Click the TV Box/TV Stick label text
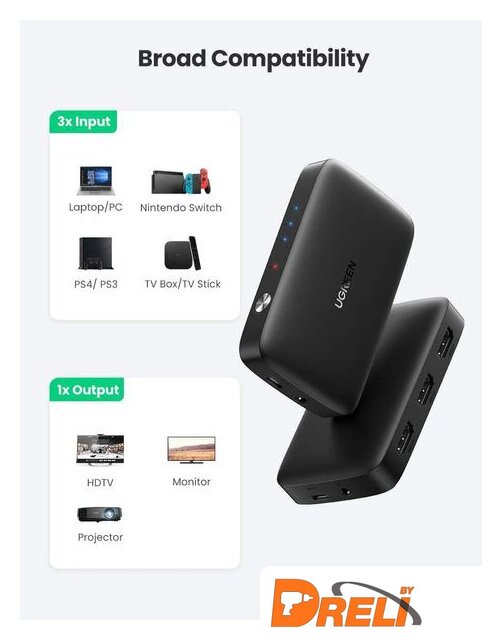 point(182,284)
